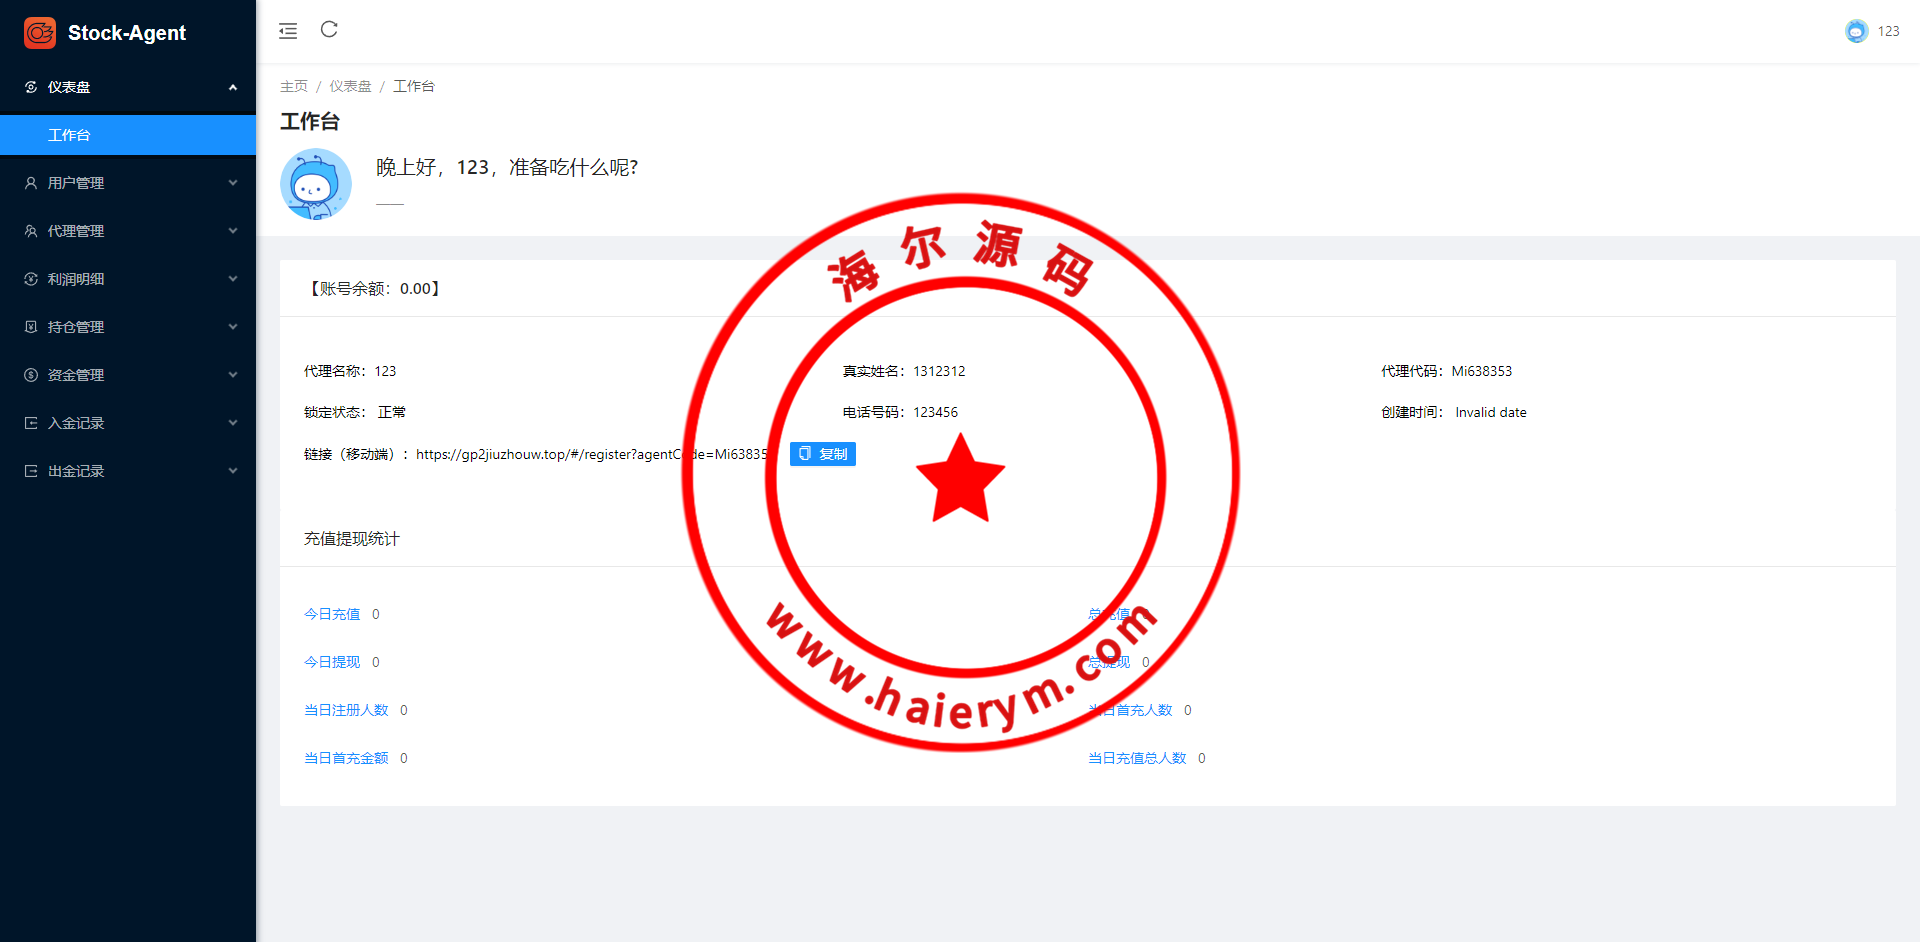Click the 入金记录 icon in sidebar
This screenshot has width=1920, height=942.
[x=31, y=423]
